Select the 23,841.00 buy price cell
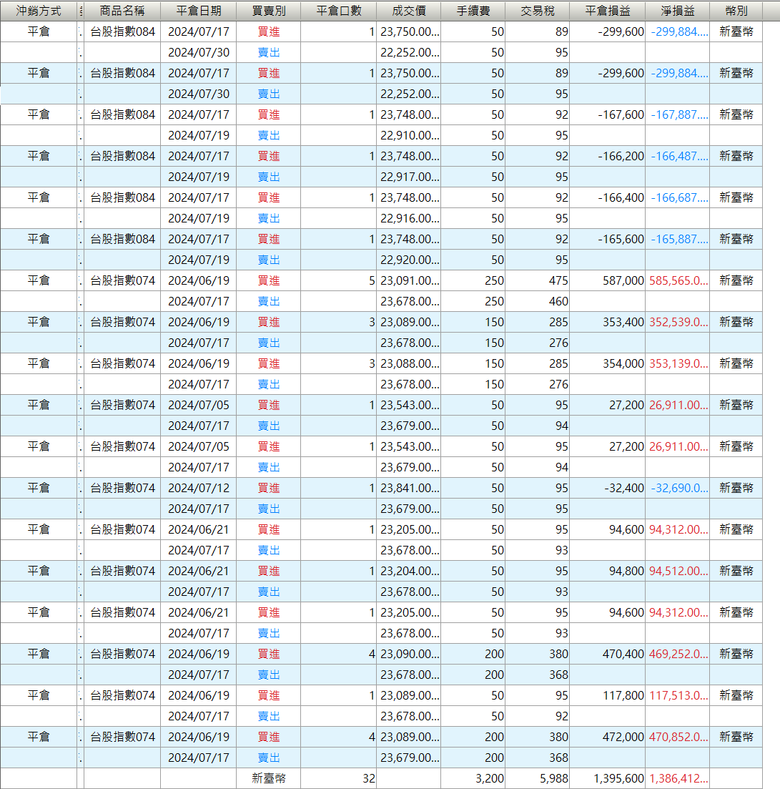 pos(409,488)
